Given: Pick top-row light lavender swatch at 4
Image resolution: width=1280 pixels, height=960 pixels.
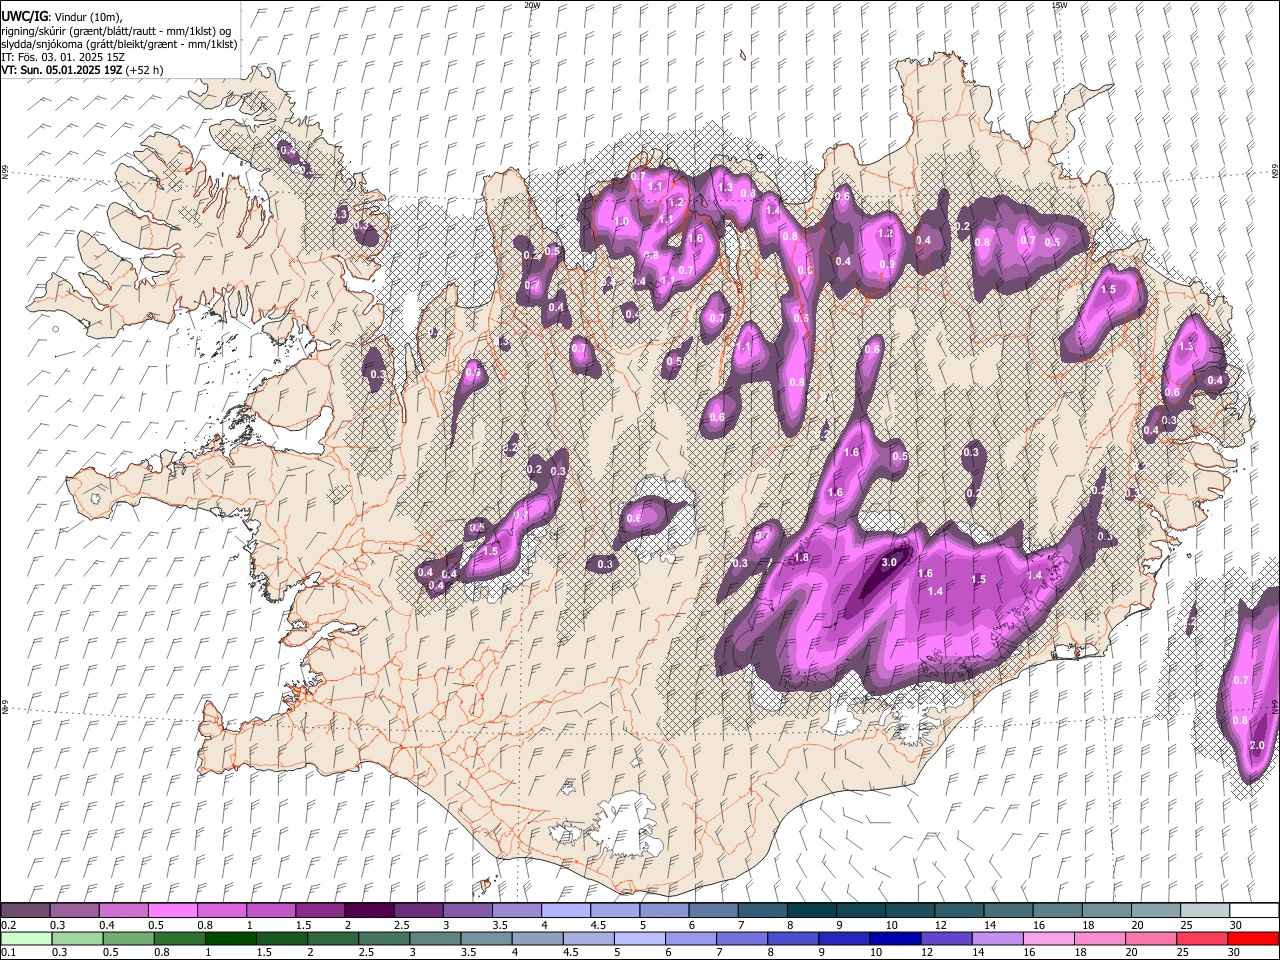Looking at the screenshot, I should click(565, 911).
